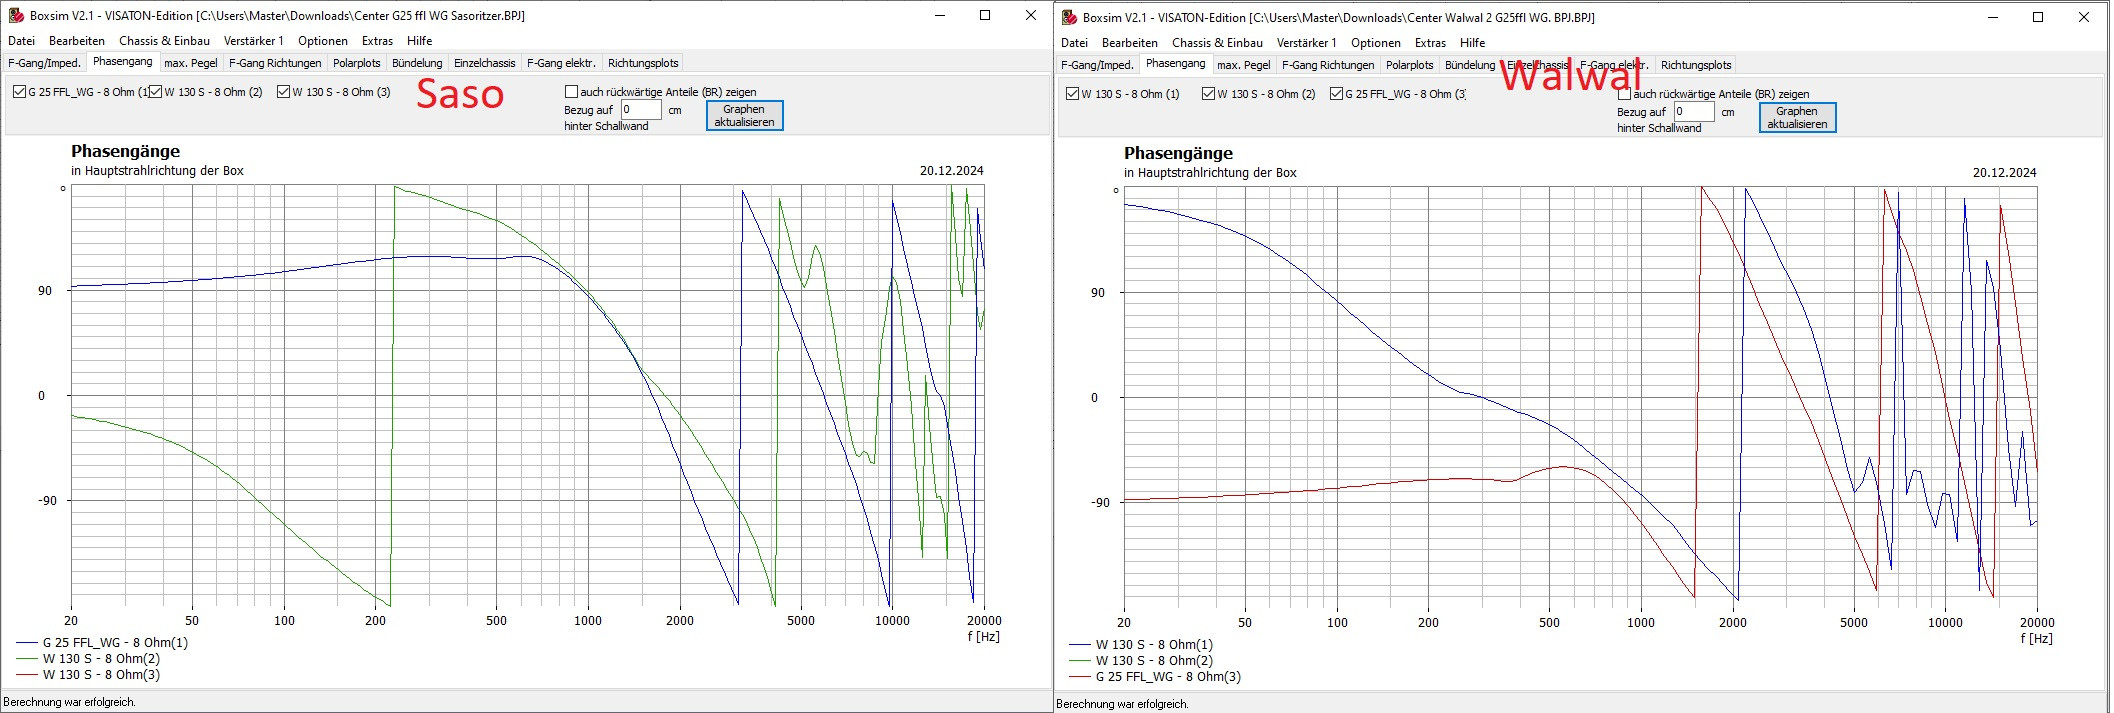Viewport: 2114px width, 713px height.
Task: Open Polarplots tab in left window
Action: click(x=357, y=63)
